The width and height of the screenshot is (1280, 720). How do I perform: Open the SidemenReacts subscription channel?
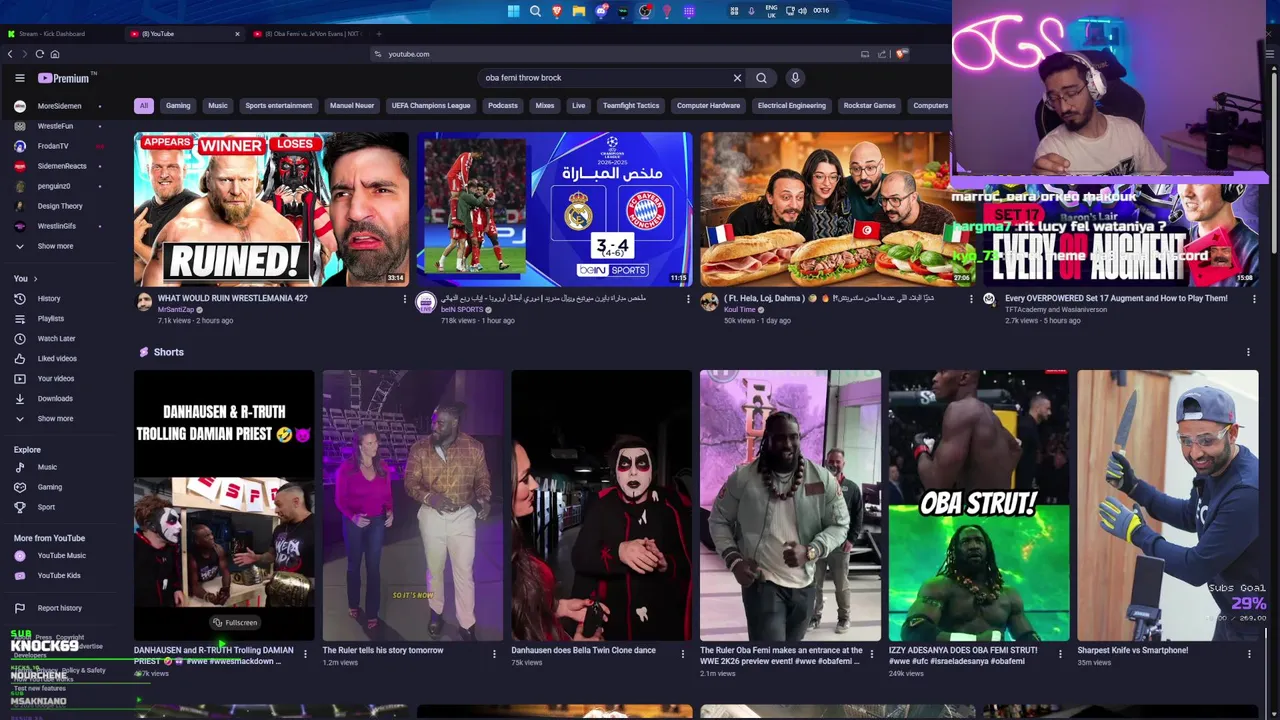point(60,166)
